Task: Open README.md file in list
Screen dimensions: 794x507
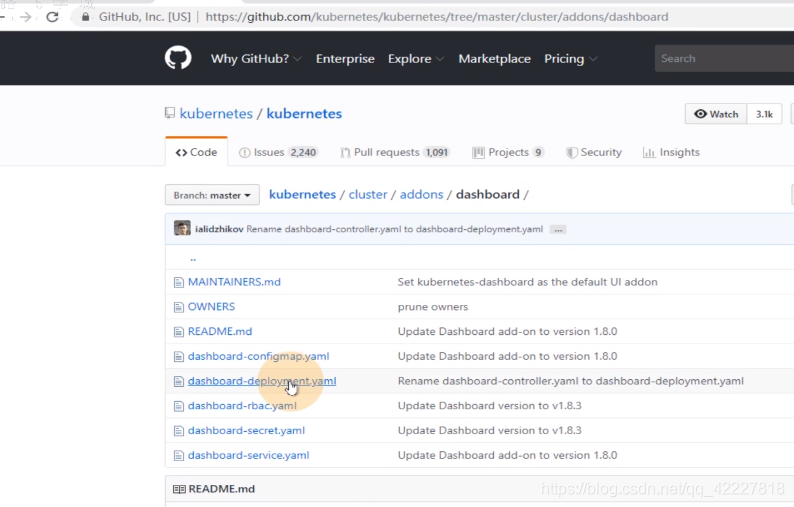Action: pos(220,331)
